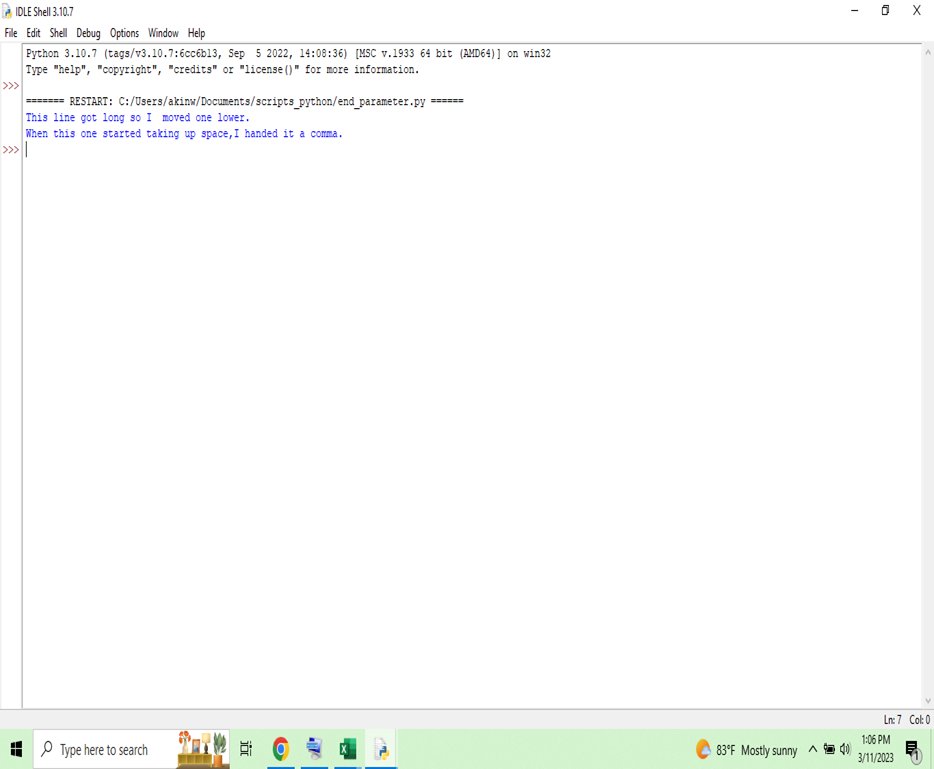
Task: Open the clock showing 1:06 PM
Action: tap(876, 749)
